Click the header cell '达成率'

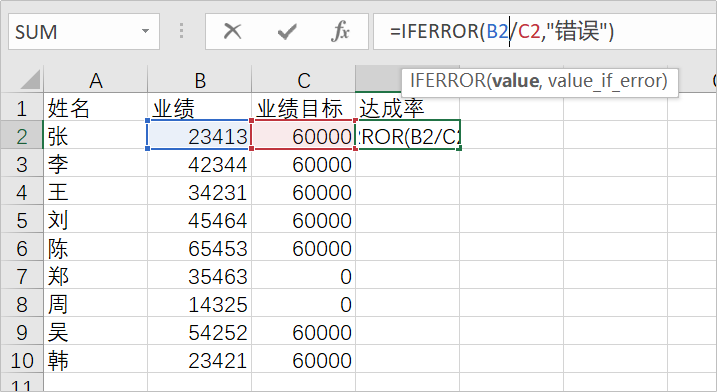click(x=407, y=108)
